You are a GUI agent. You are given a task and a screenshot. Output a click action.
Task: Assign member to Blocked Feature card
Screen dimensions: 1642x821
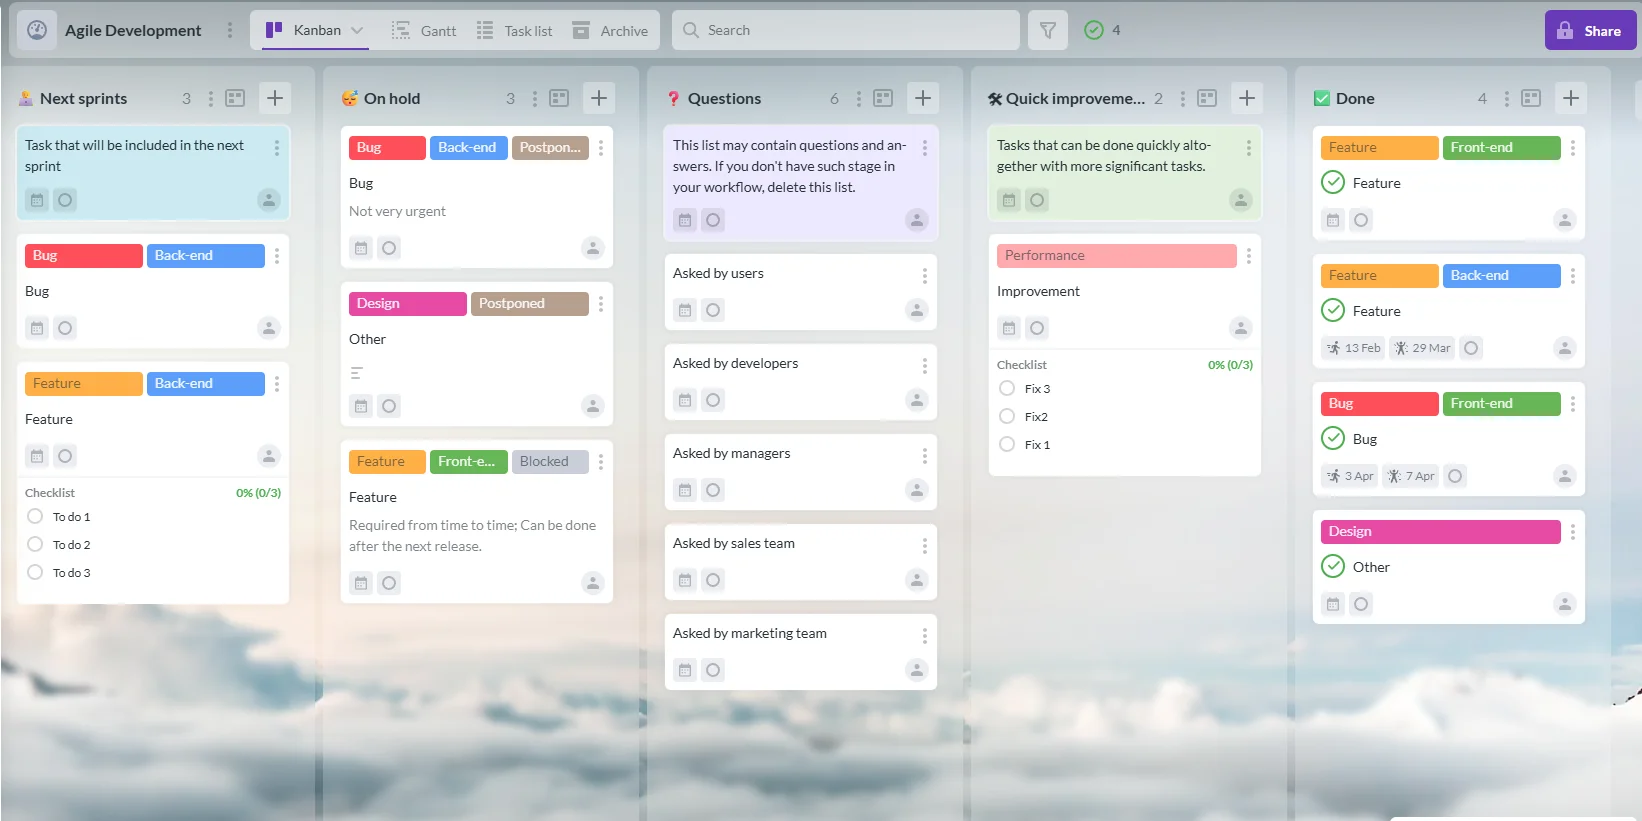pyautogui.click(x=593, y=583)
